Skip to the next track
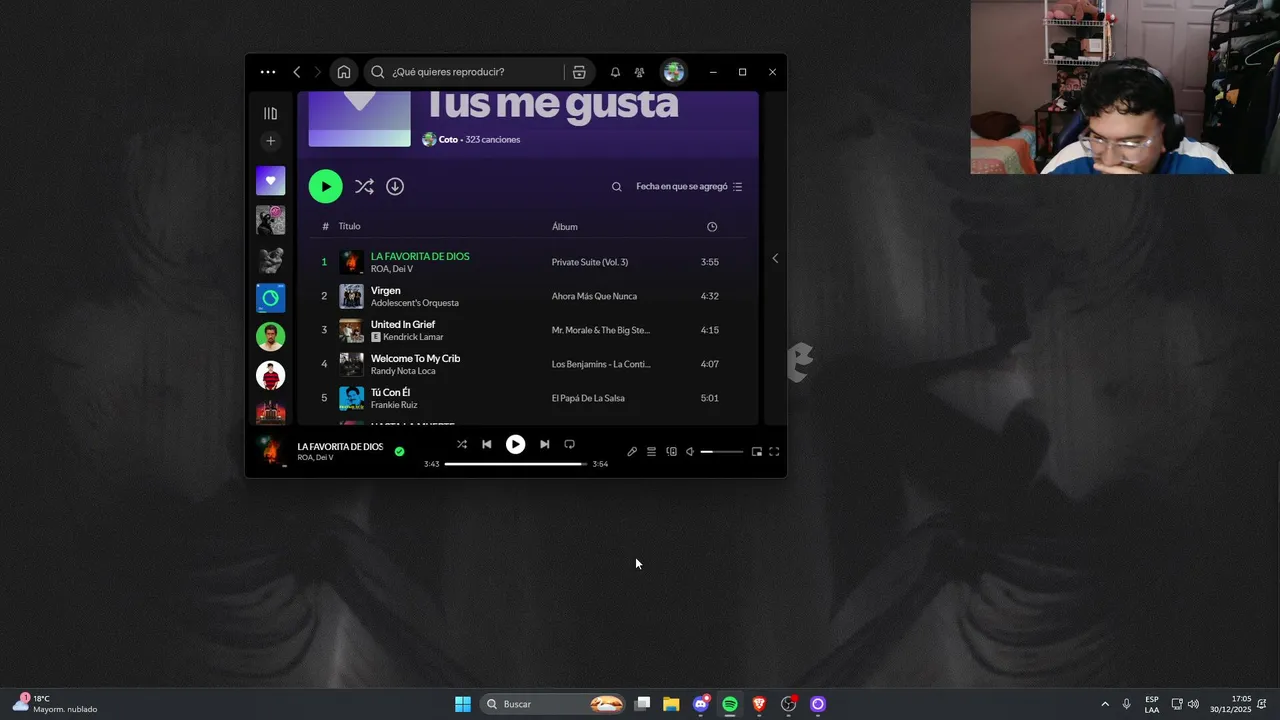 pos(544,444)
